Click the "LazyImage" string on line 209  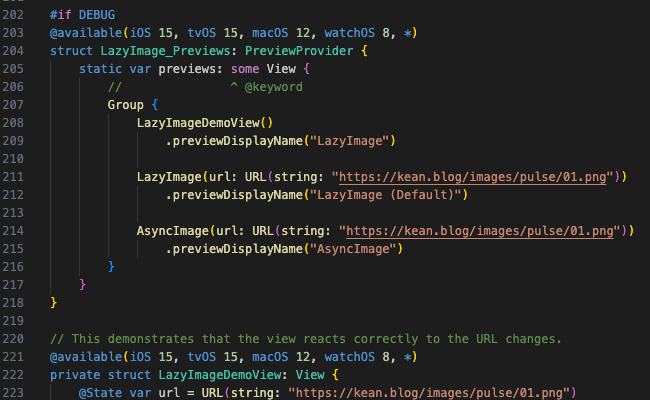349,141
